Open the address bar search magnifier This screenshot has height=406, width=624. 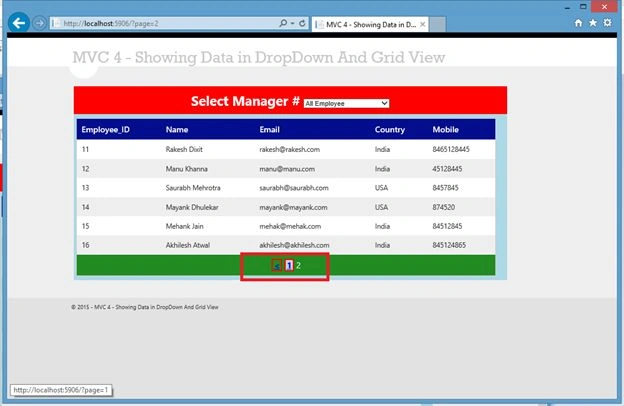tap(283, 23)
